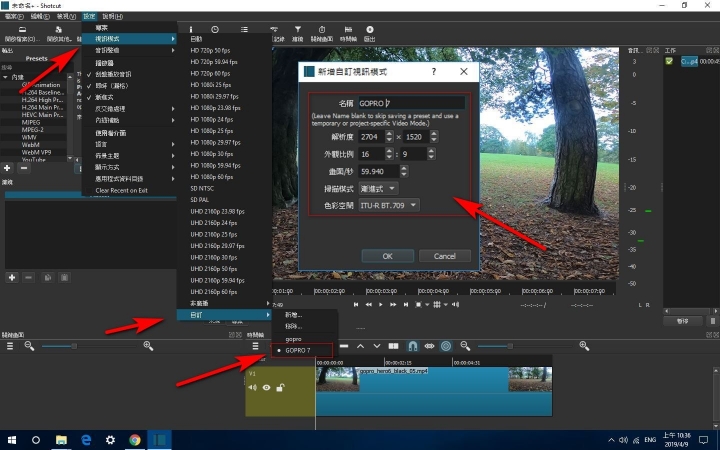Click the name field containing GOPRO 7
The height and width of the screenshot is (450, 720).
(411, 103)
